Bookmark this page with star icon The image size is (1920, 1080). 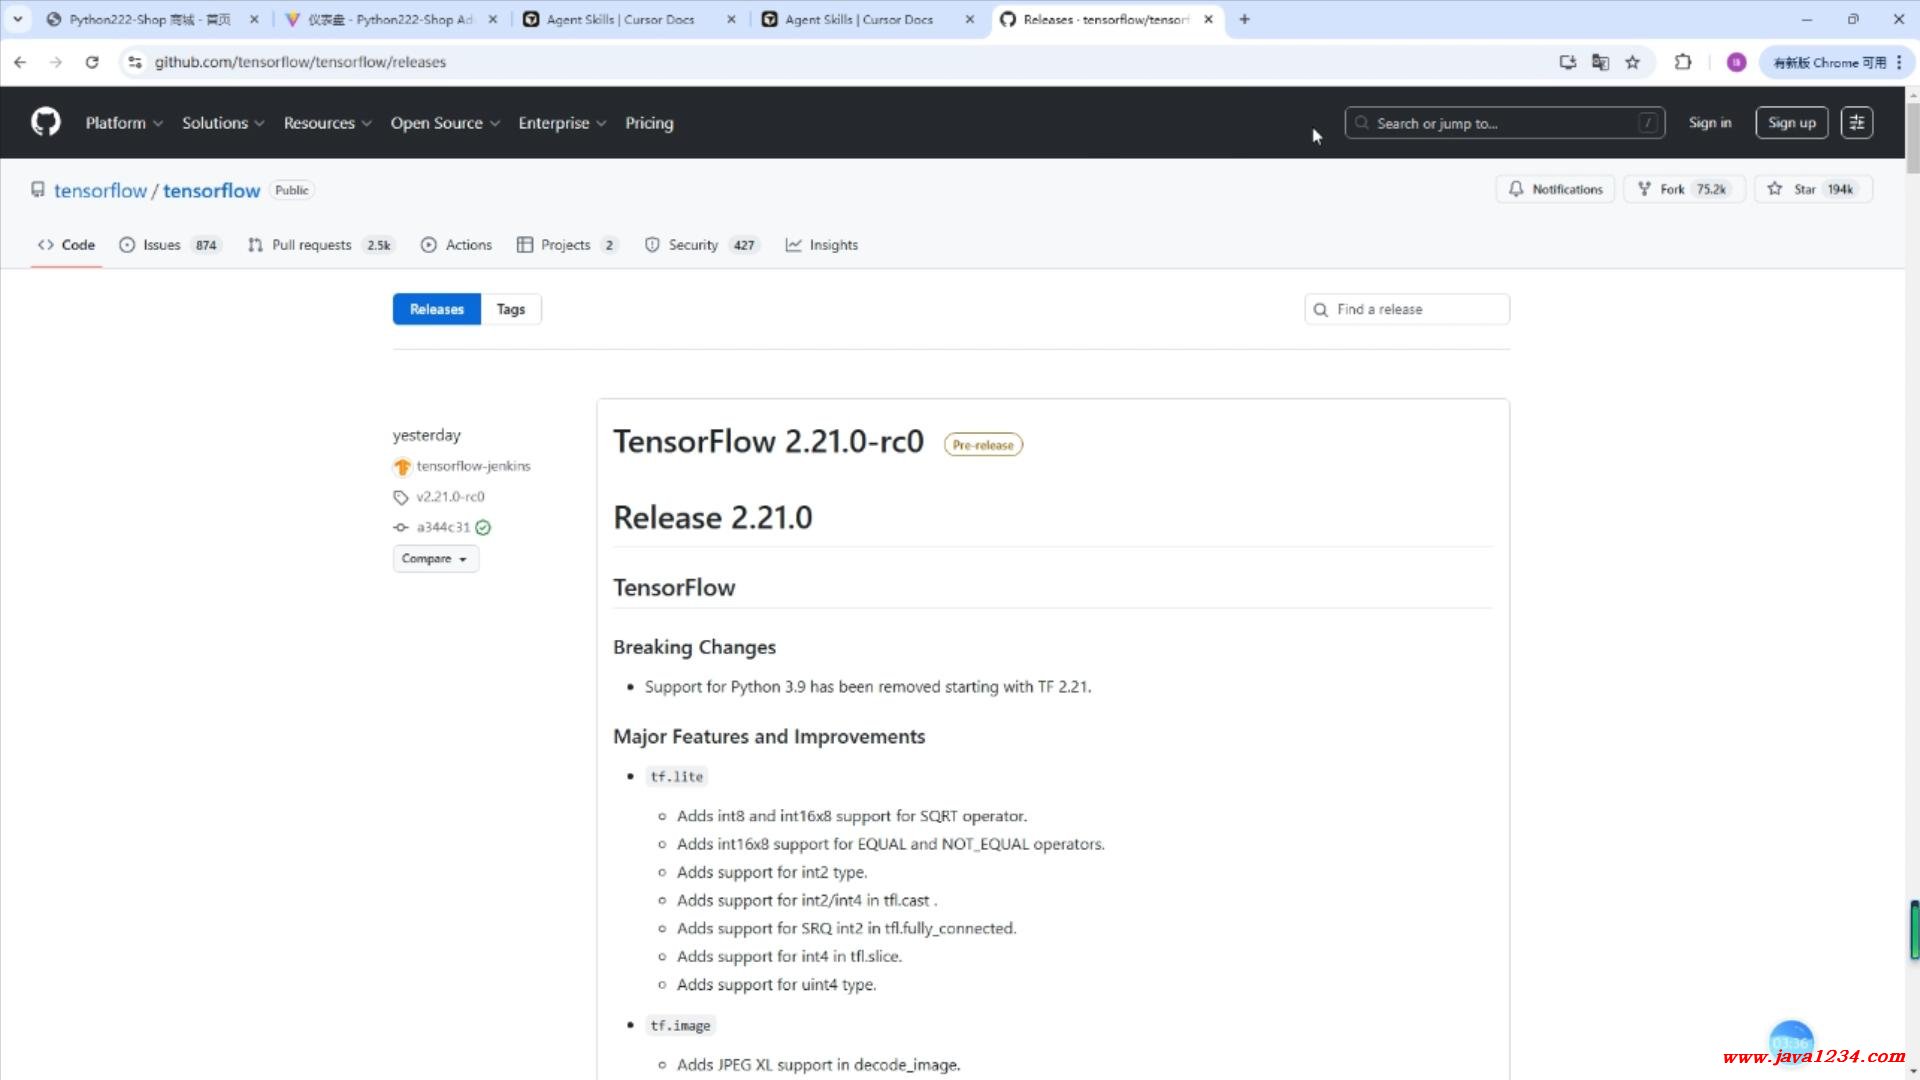pos(1633,62)
